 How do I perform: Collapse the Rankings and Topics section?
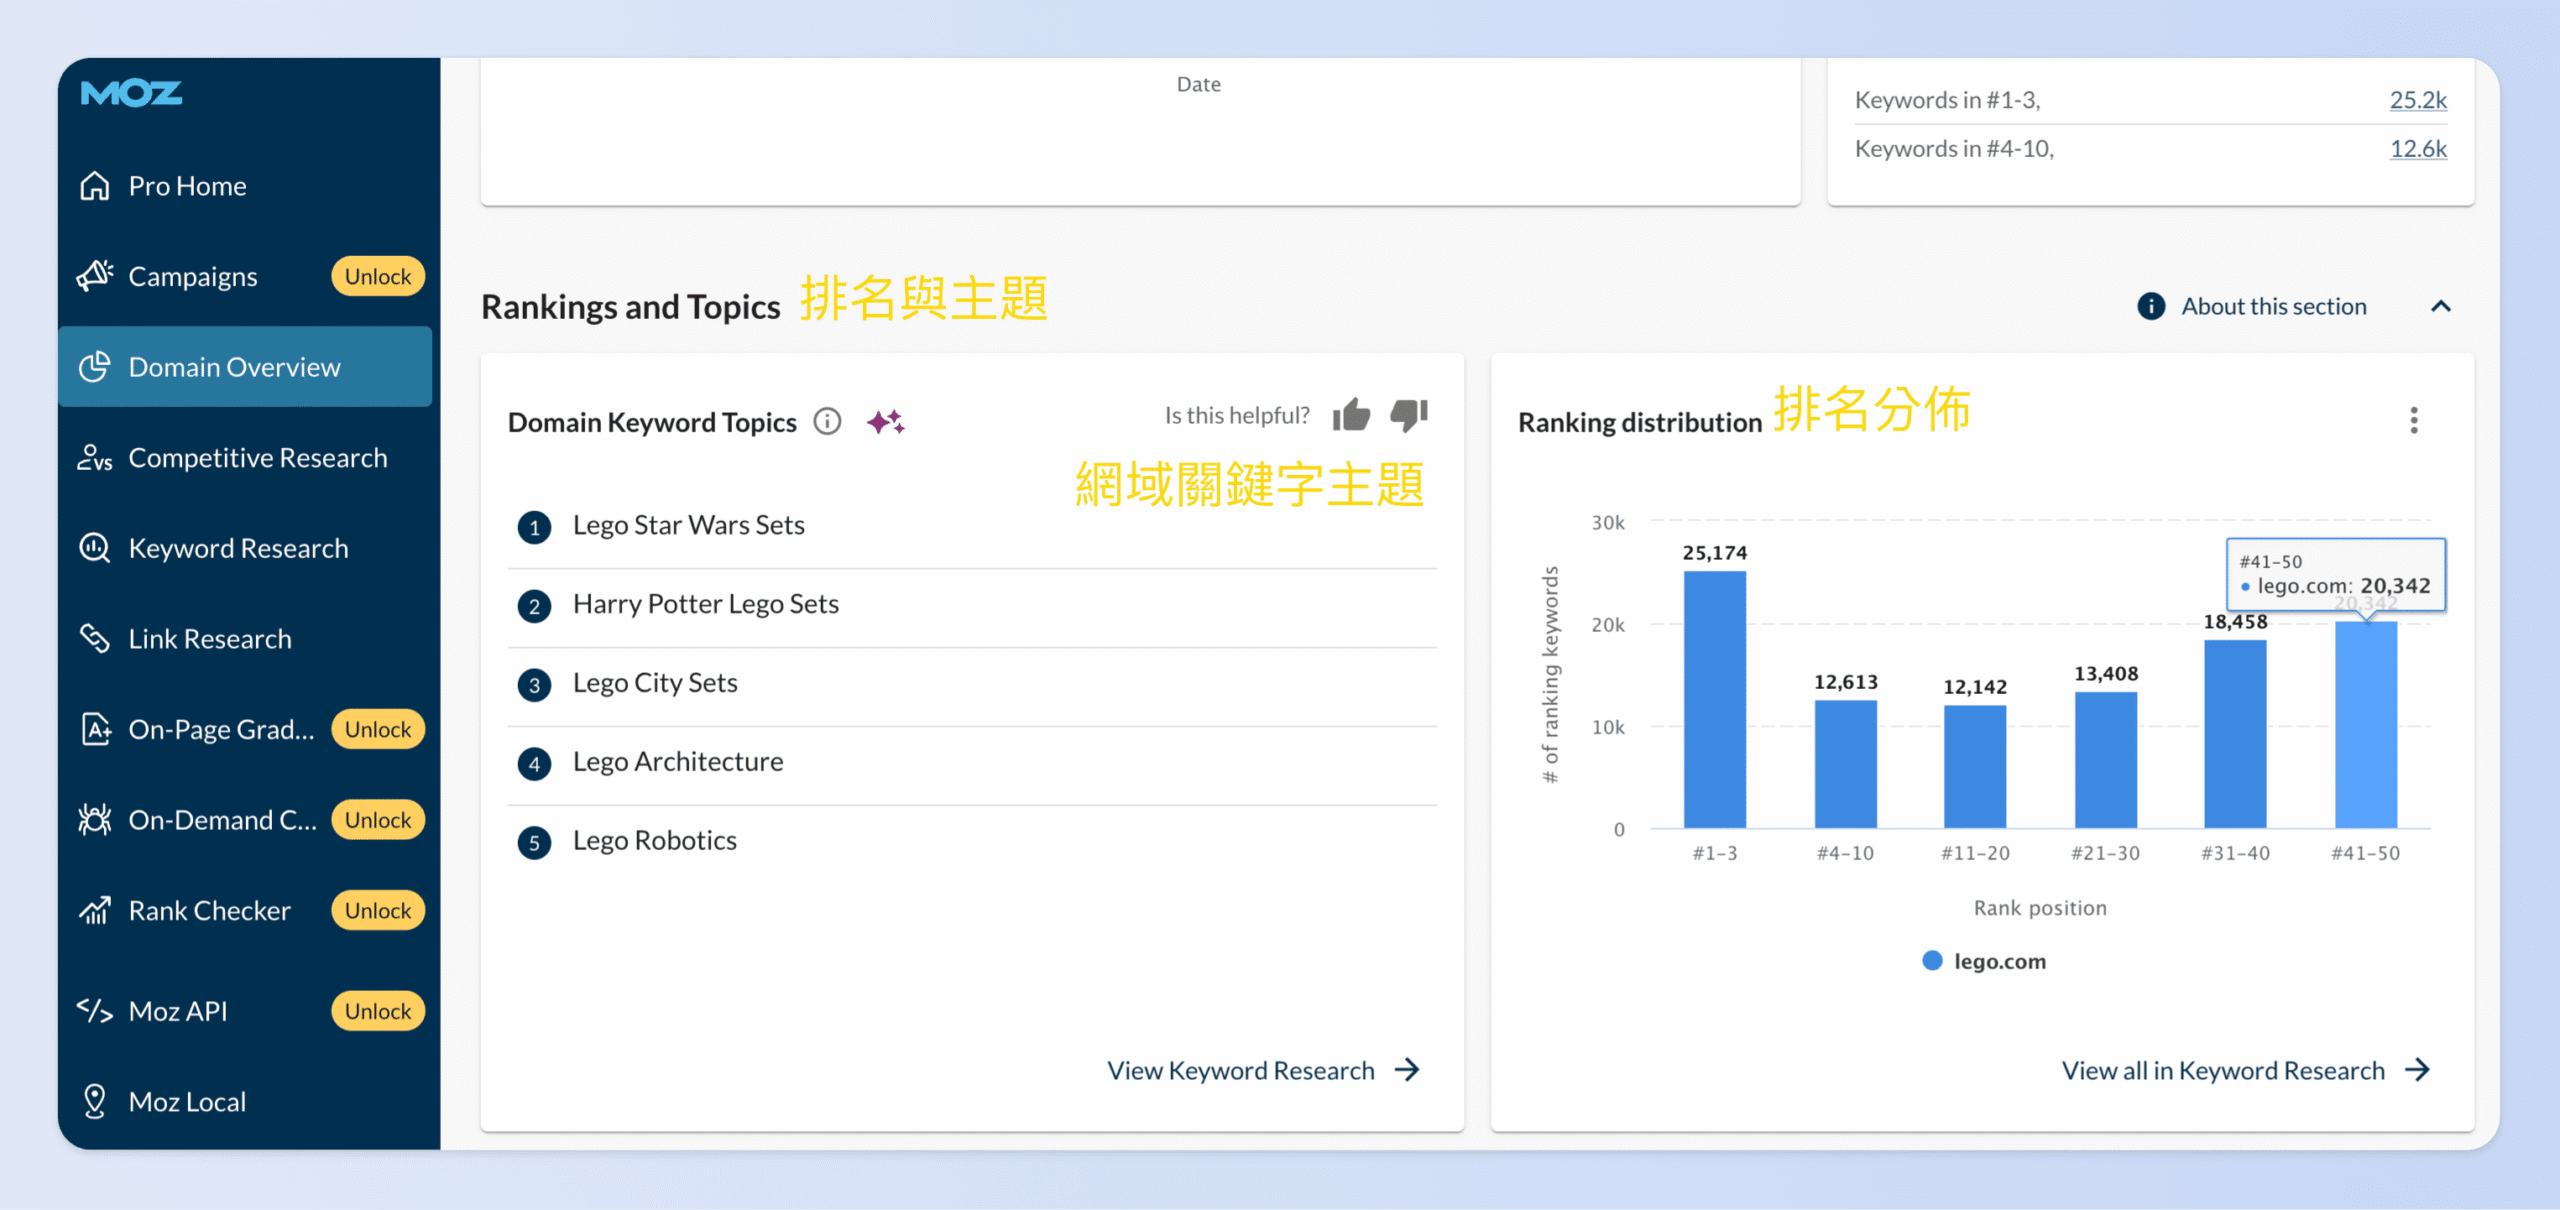(x=2442, y=306)
